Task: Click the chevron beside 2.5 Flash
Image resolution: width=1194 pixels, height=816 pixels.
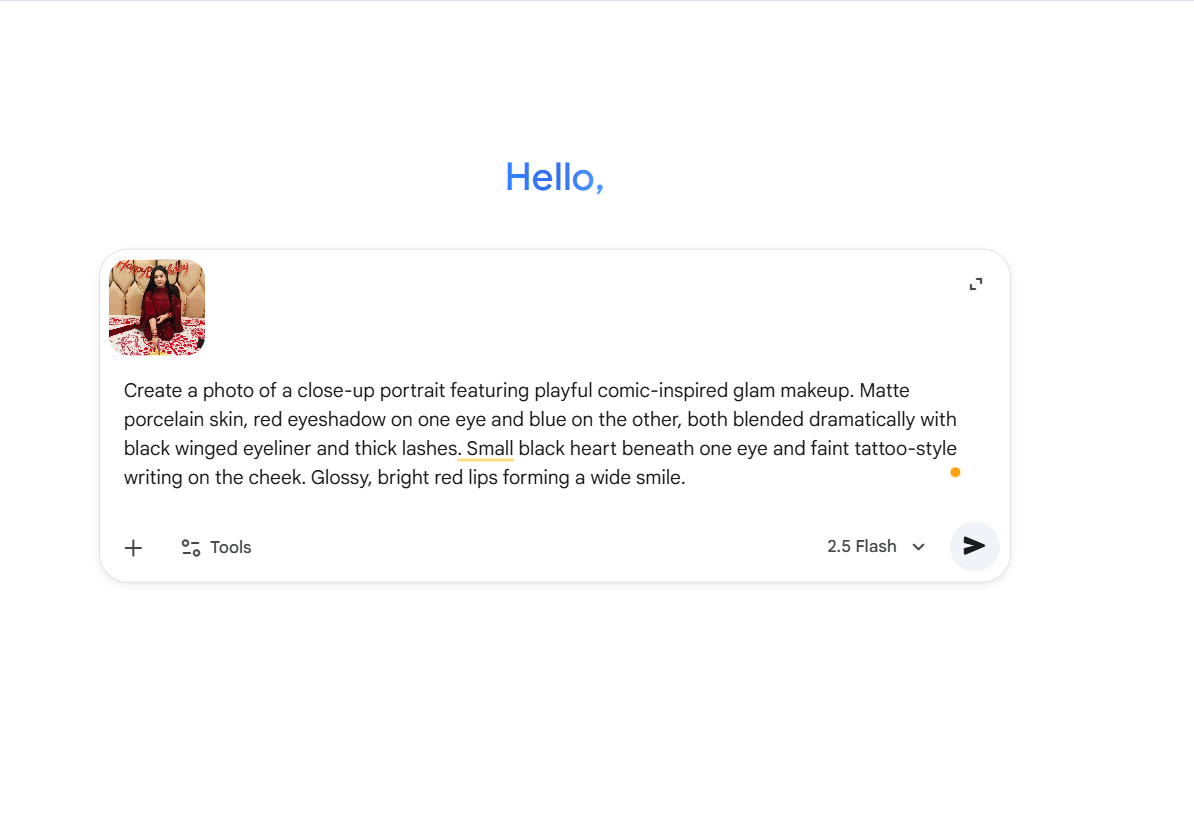Action: (918, 547)
